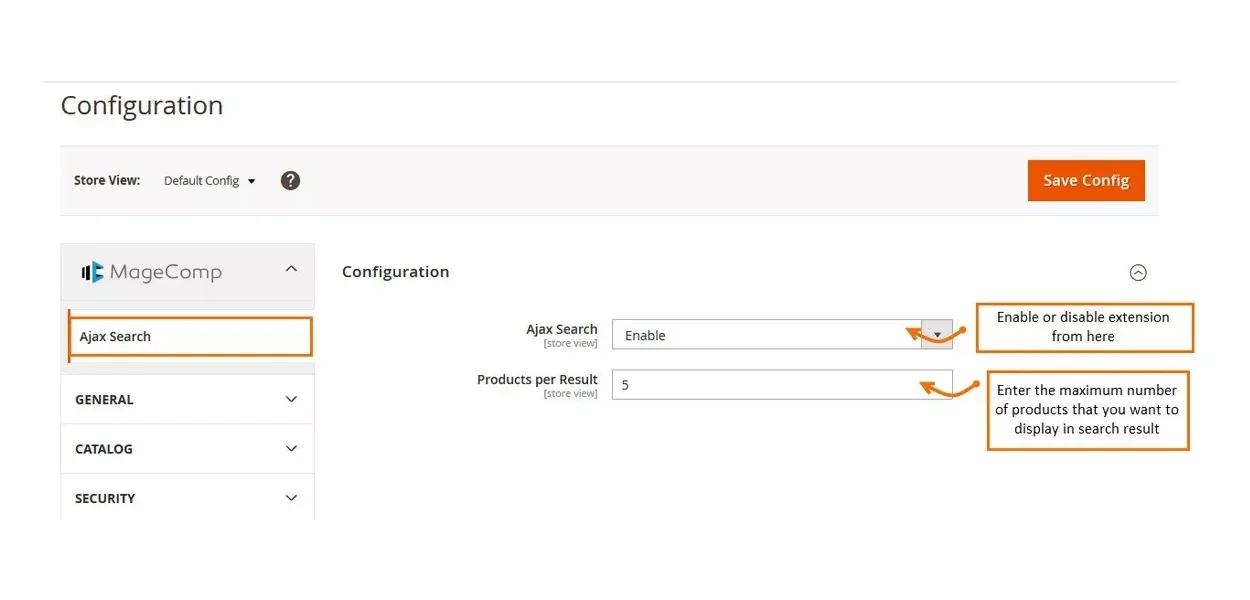The height and width of the screenshot is (600, 1250).
Task: Select the Ajax Search sidebar item
Action: pos(190,337)
